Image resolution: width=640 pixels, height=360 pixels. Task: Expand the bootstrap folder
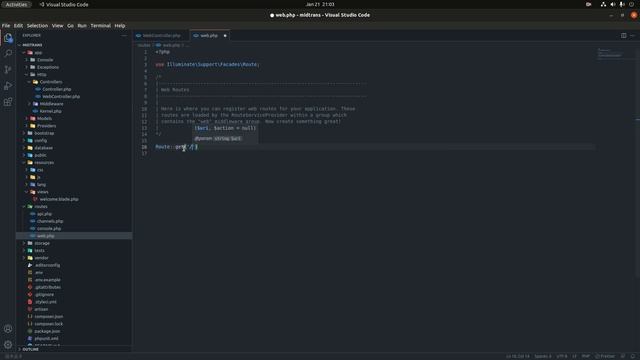[44, 133]
